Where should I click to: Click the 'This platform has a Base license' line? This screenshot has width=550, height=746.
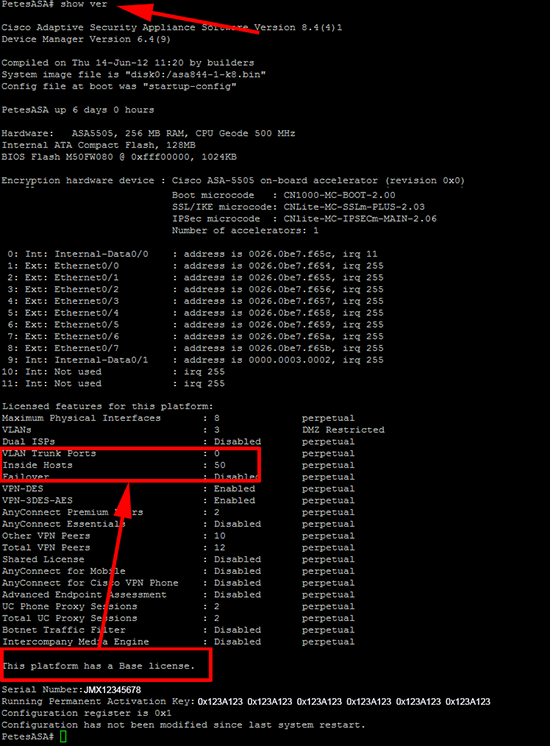click(98, 666)
